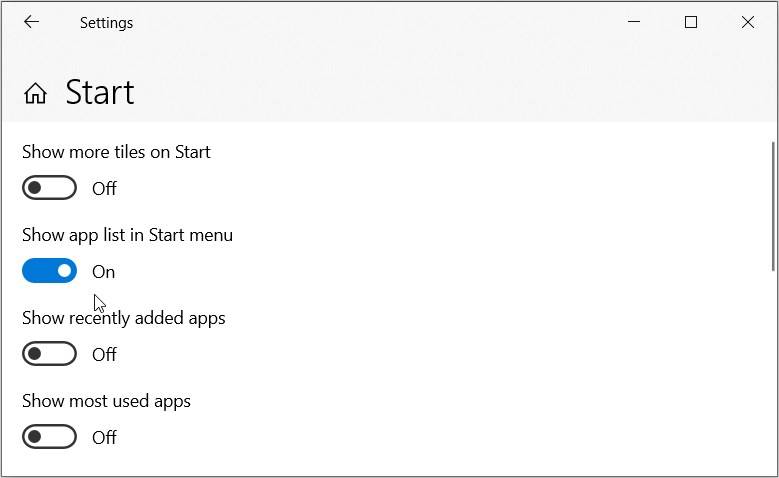Click the "Show recently added apps" label text
This screenshot has width=779, height=478.
point(124,318)
